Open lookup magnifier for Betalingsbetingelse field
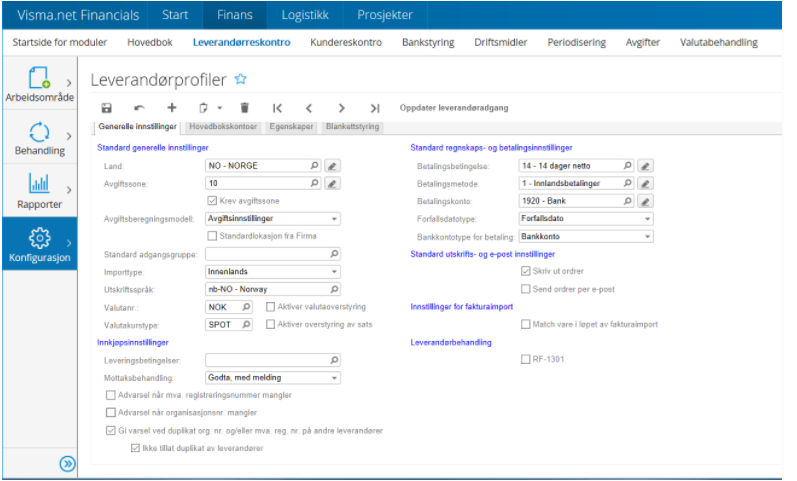 (x=627, y=166)
